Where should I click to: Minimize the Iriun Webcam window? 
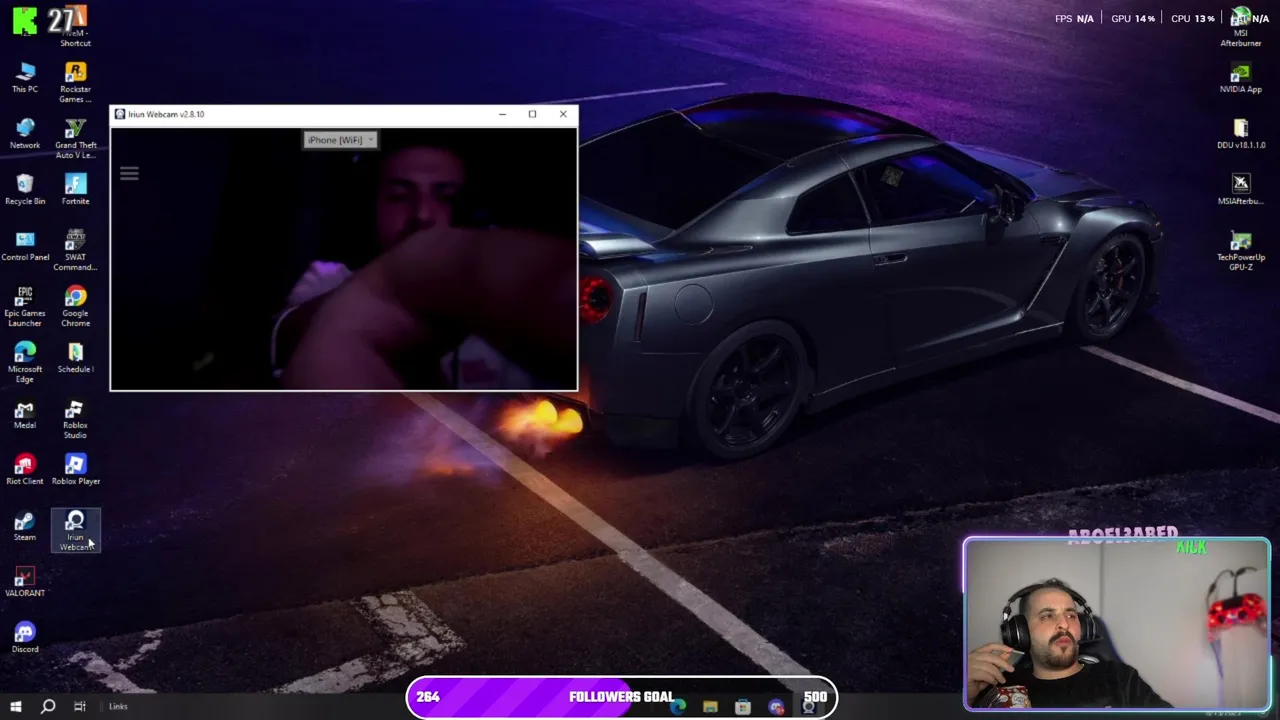pos(502,114)
